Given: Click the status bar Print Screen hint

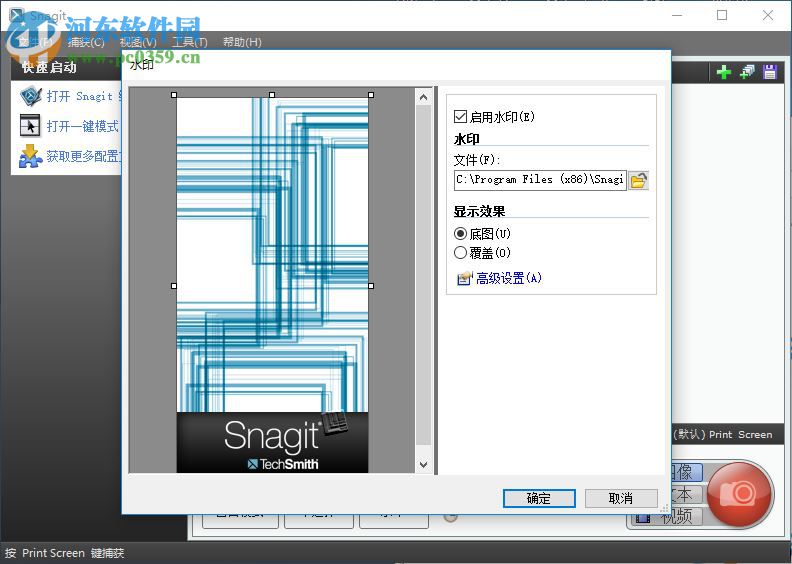Looking at the screenshot, I should (64, 553).
